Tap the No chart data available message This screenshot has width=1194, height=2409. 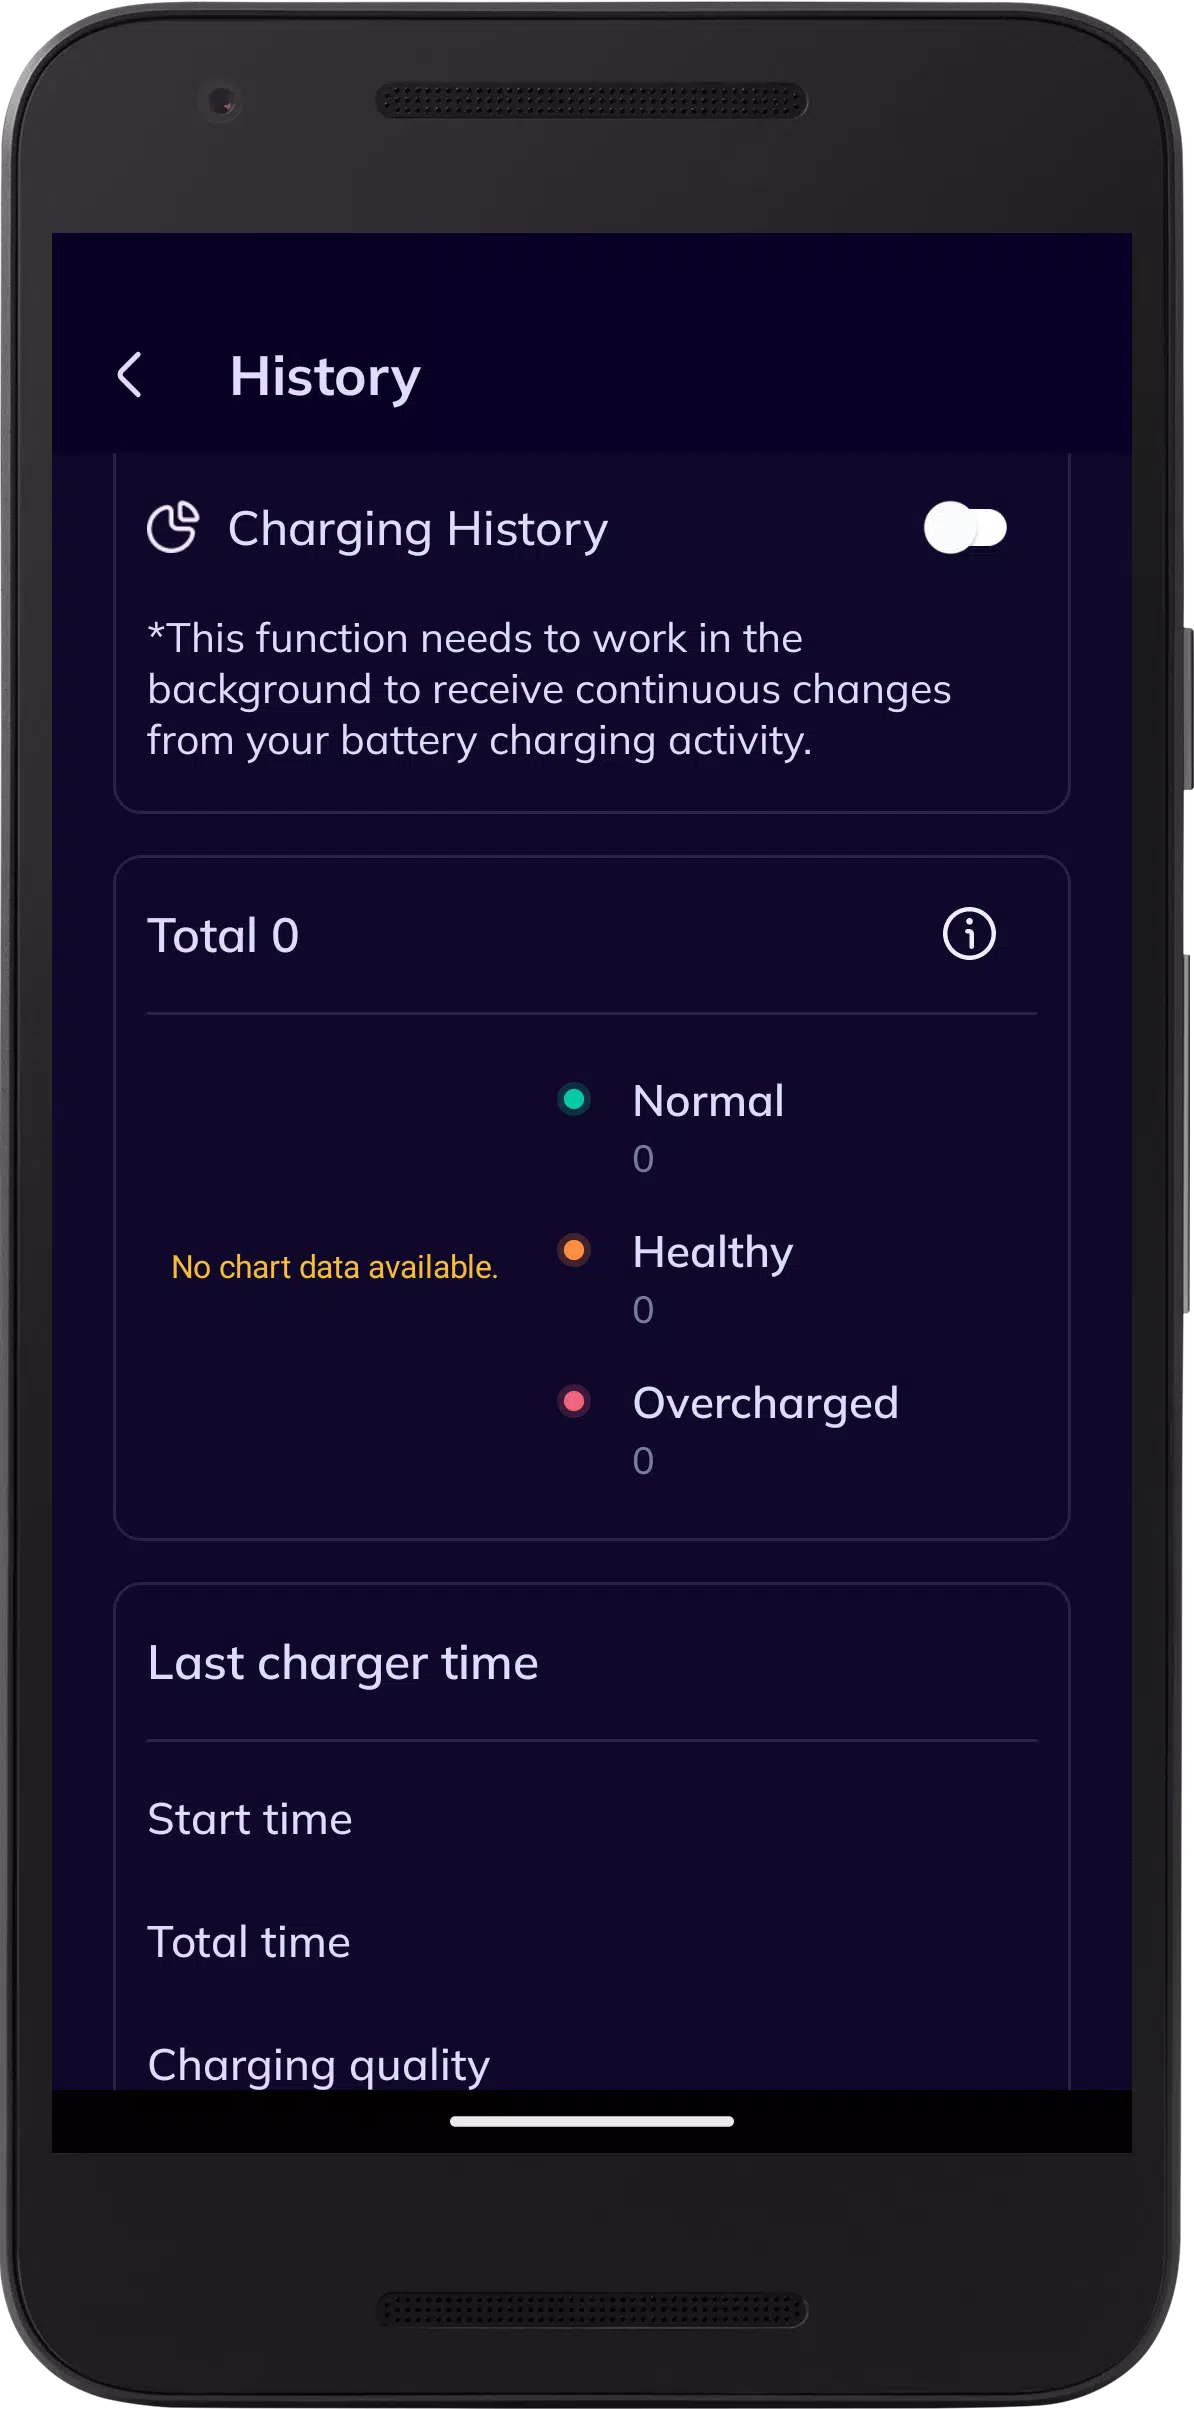[x=335, y=1267]
